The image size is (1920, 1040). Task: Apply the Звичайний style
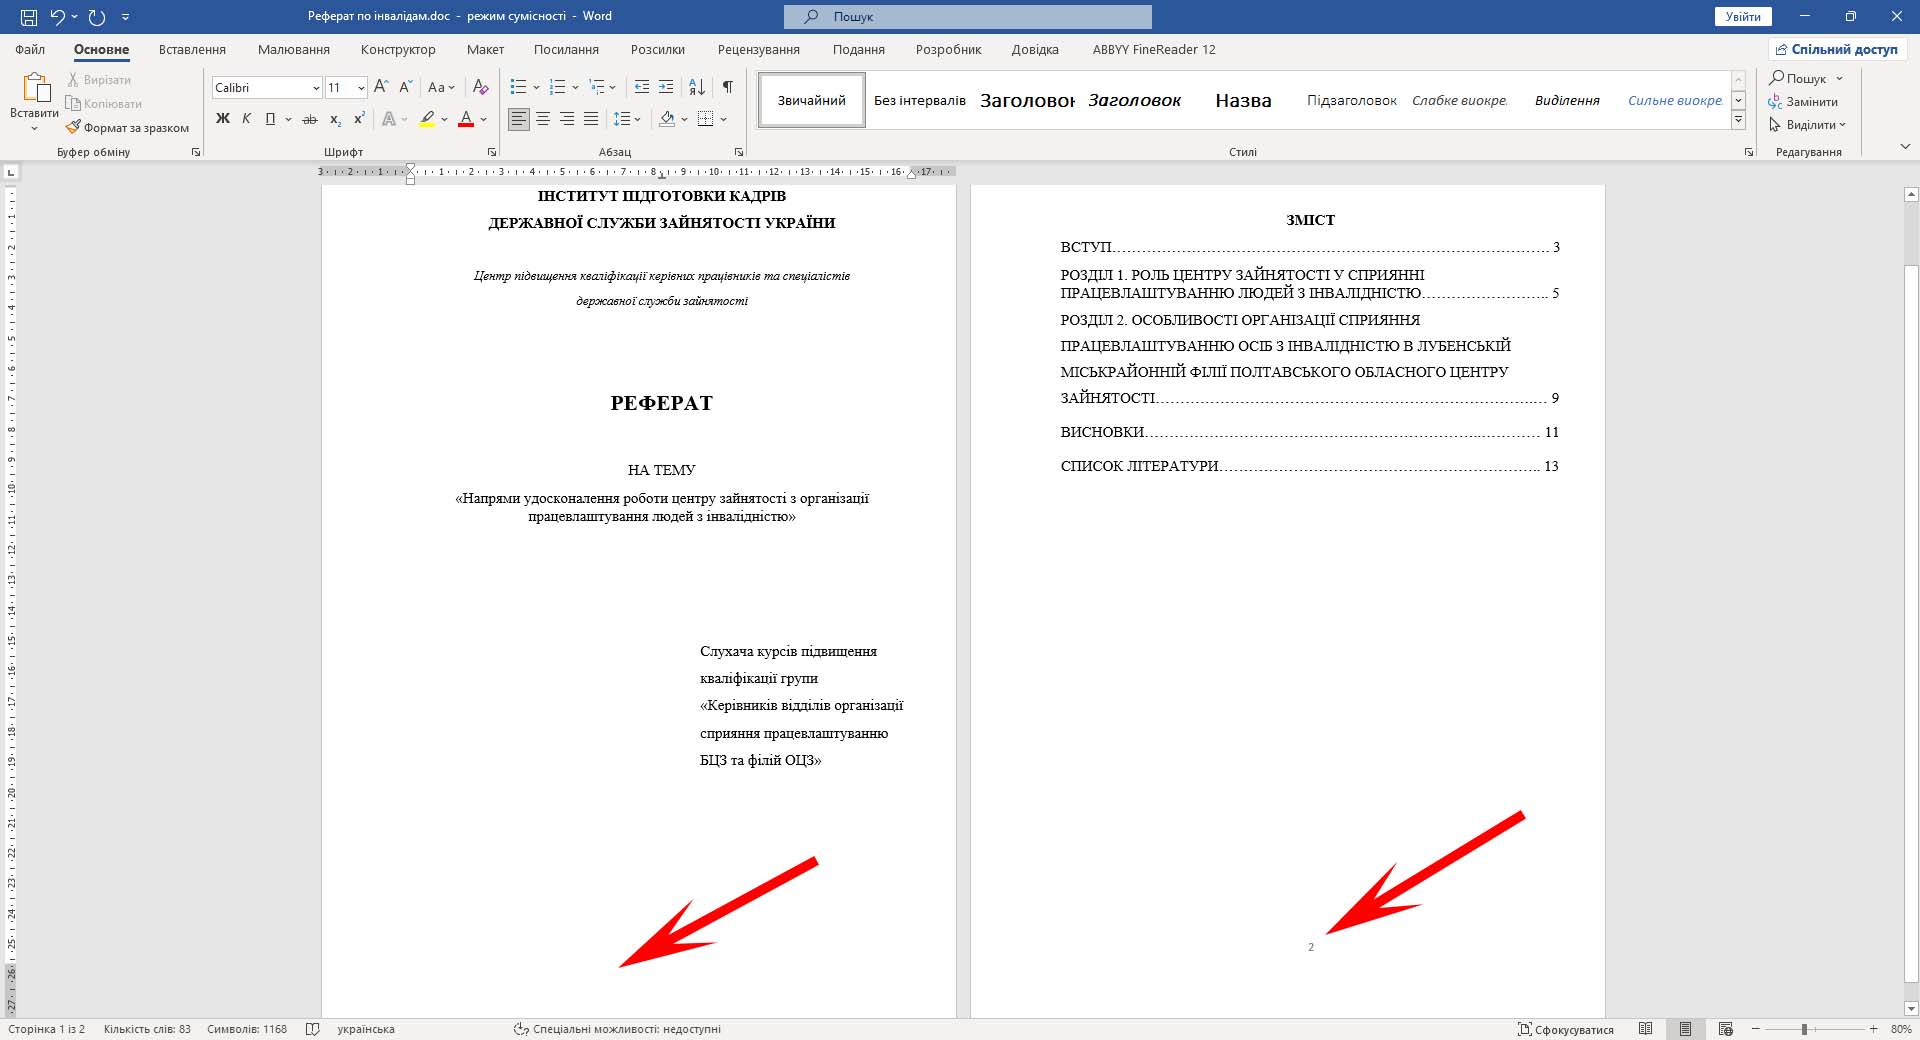[812, 100]
